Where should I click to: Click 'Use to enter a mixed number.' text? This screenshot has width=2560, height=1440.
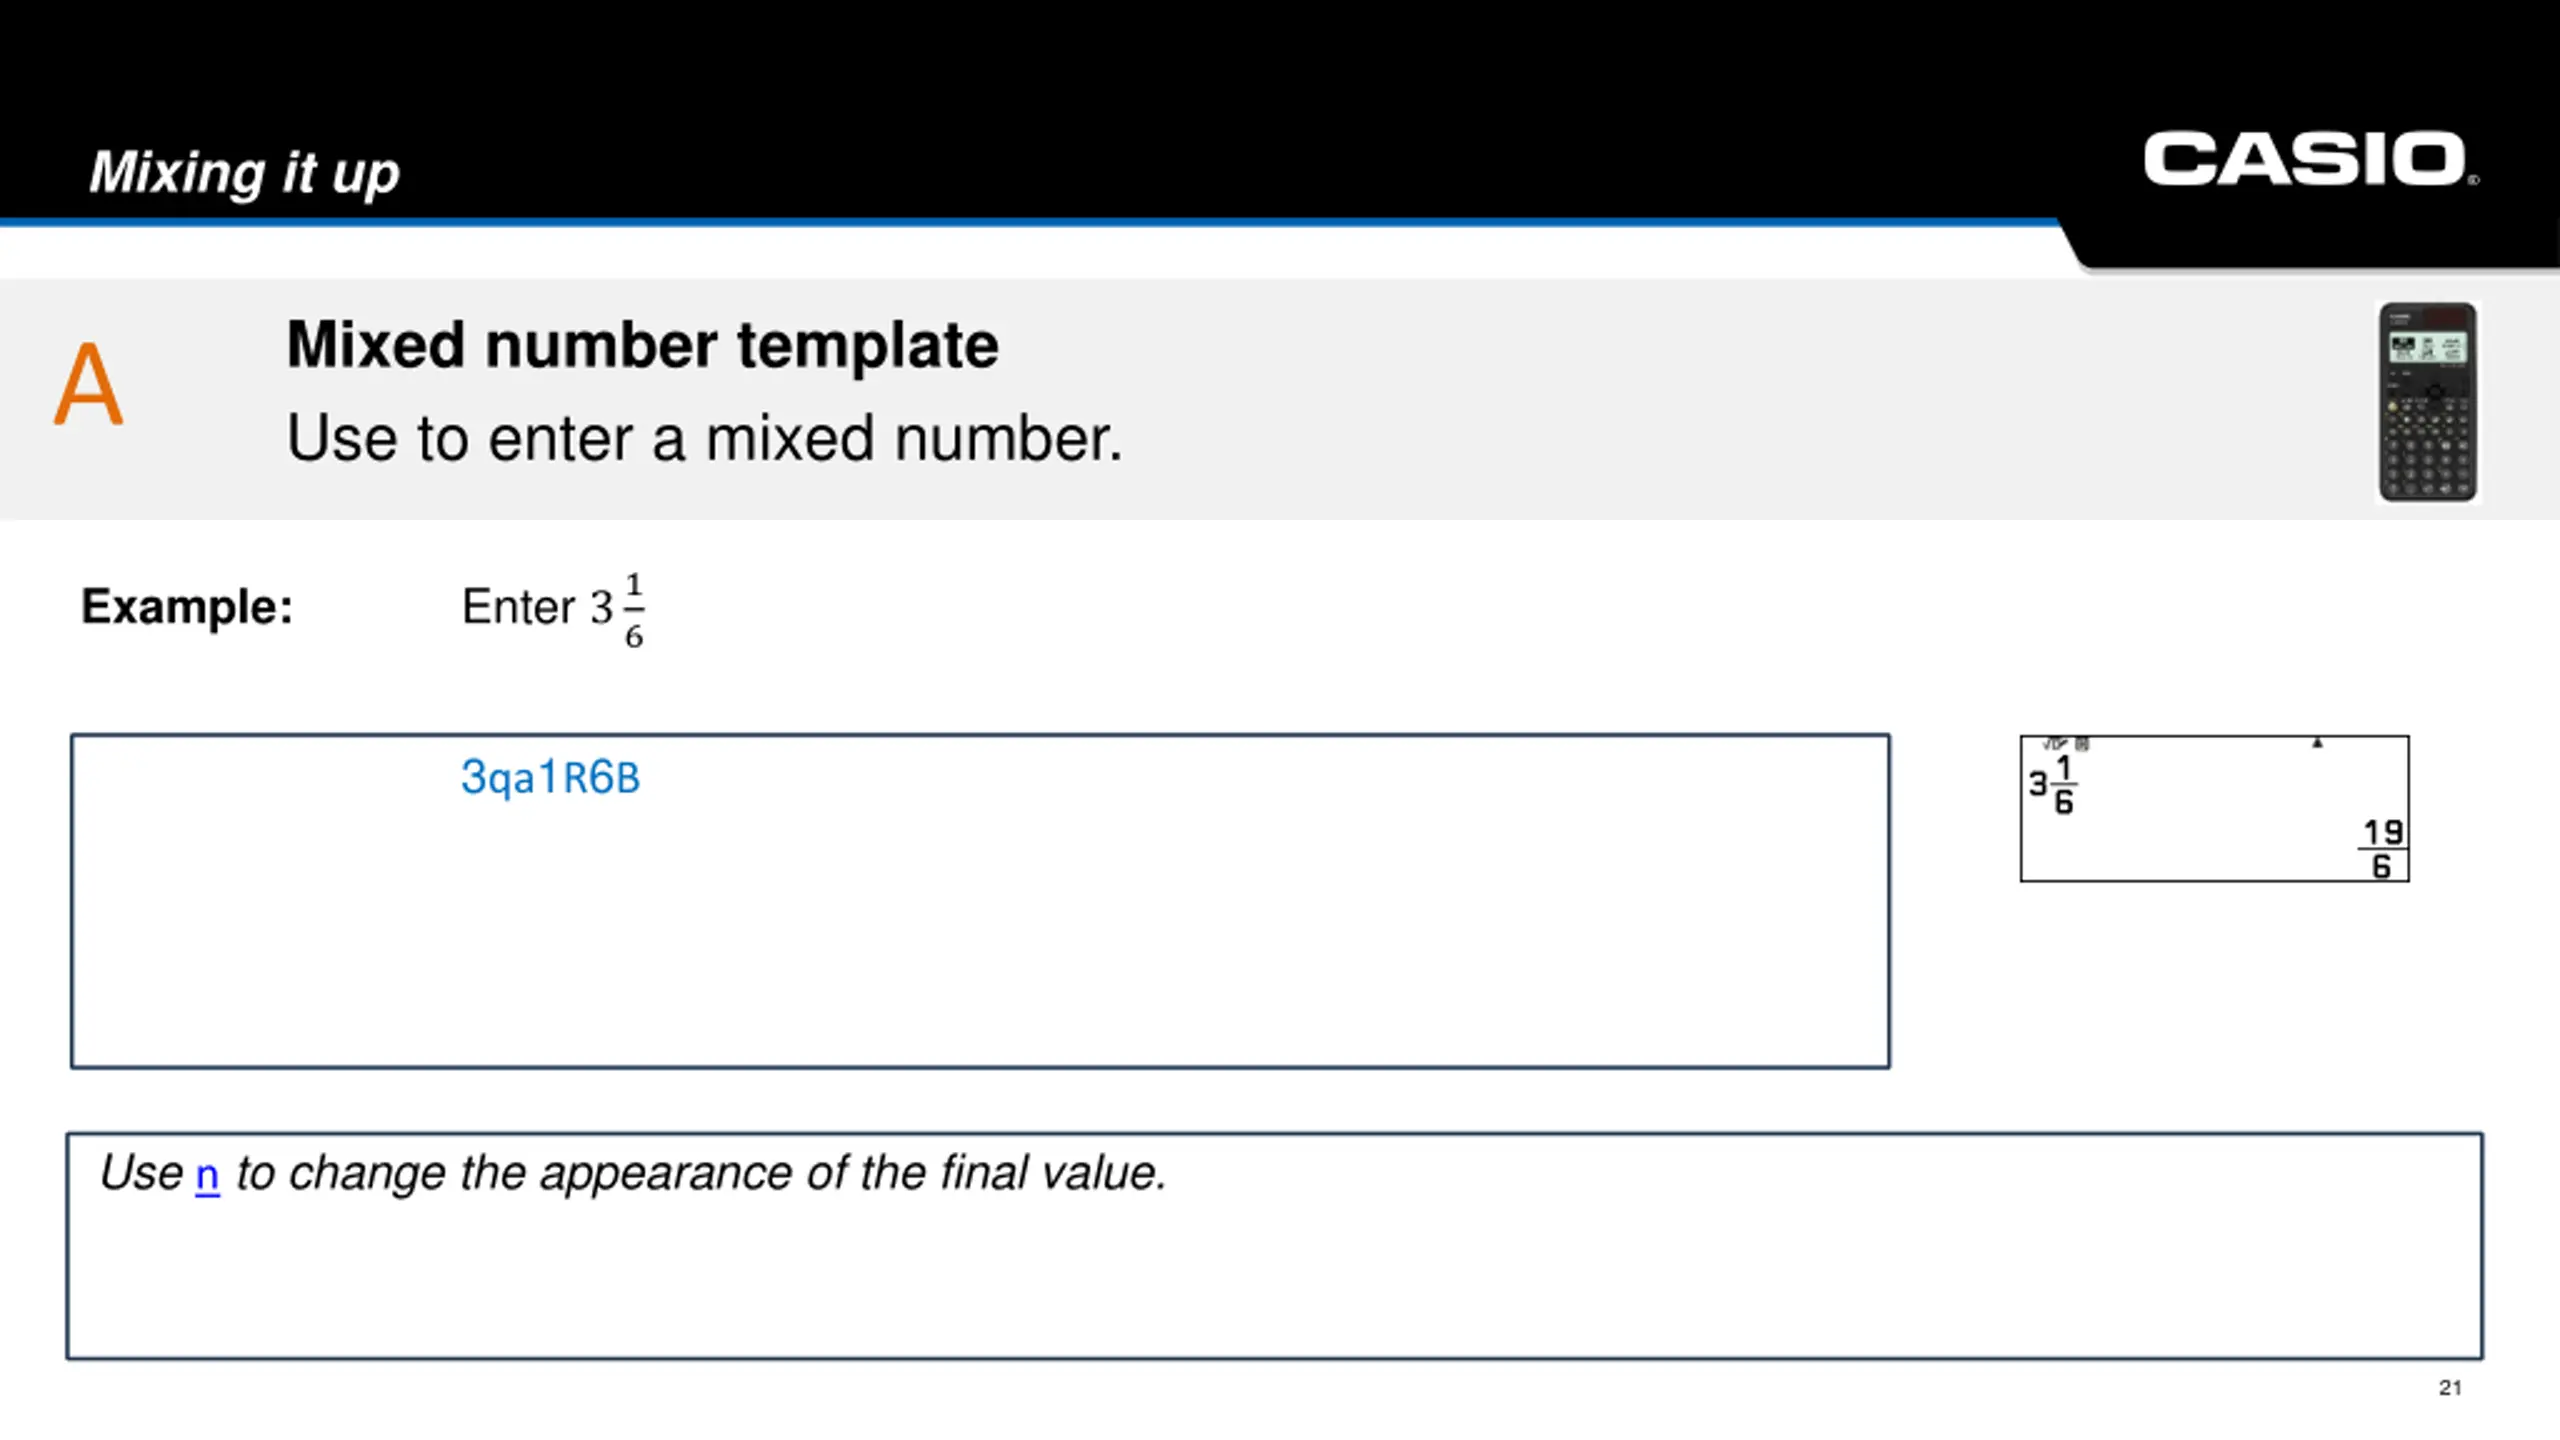click(704, 438)
